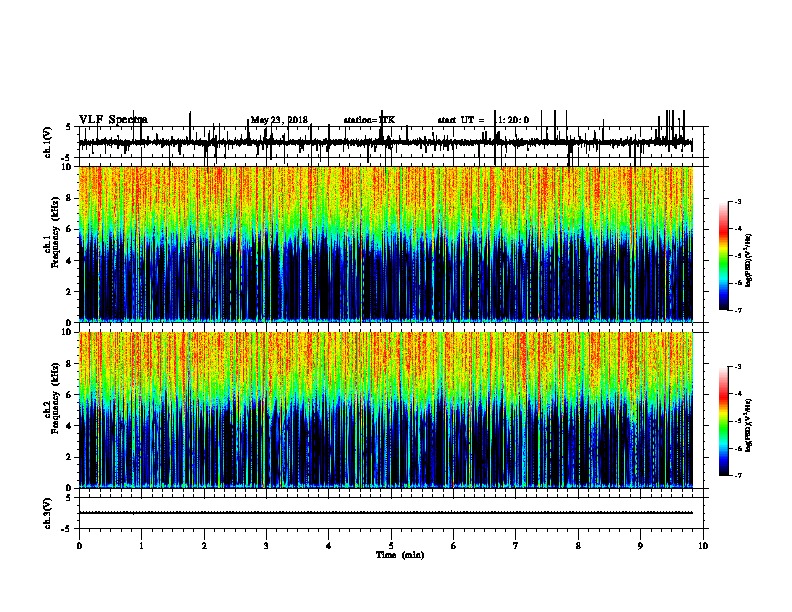Click the "-3" tick on ch.2 color bar

(x=738, y=367)
